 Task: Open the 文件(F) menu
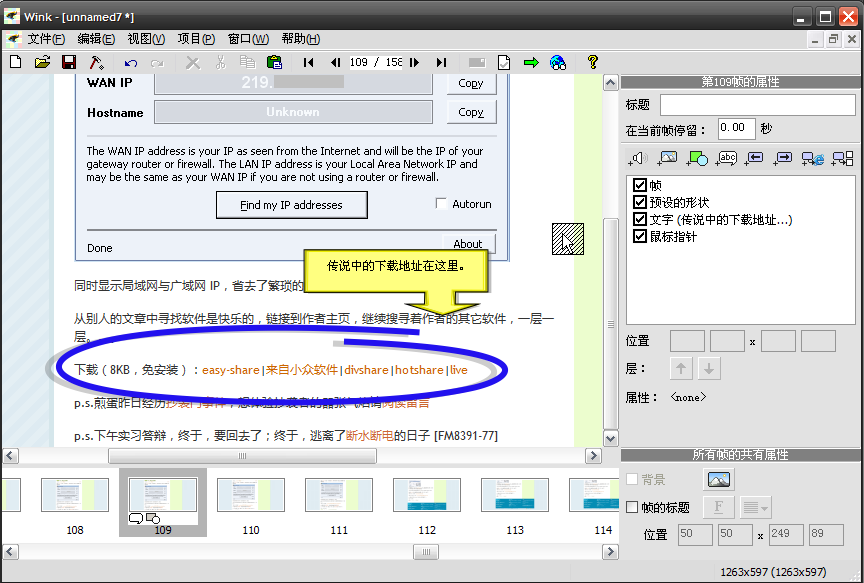[x=46, y=39]
